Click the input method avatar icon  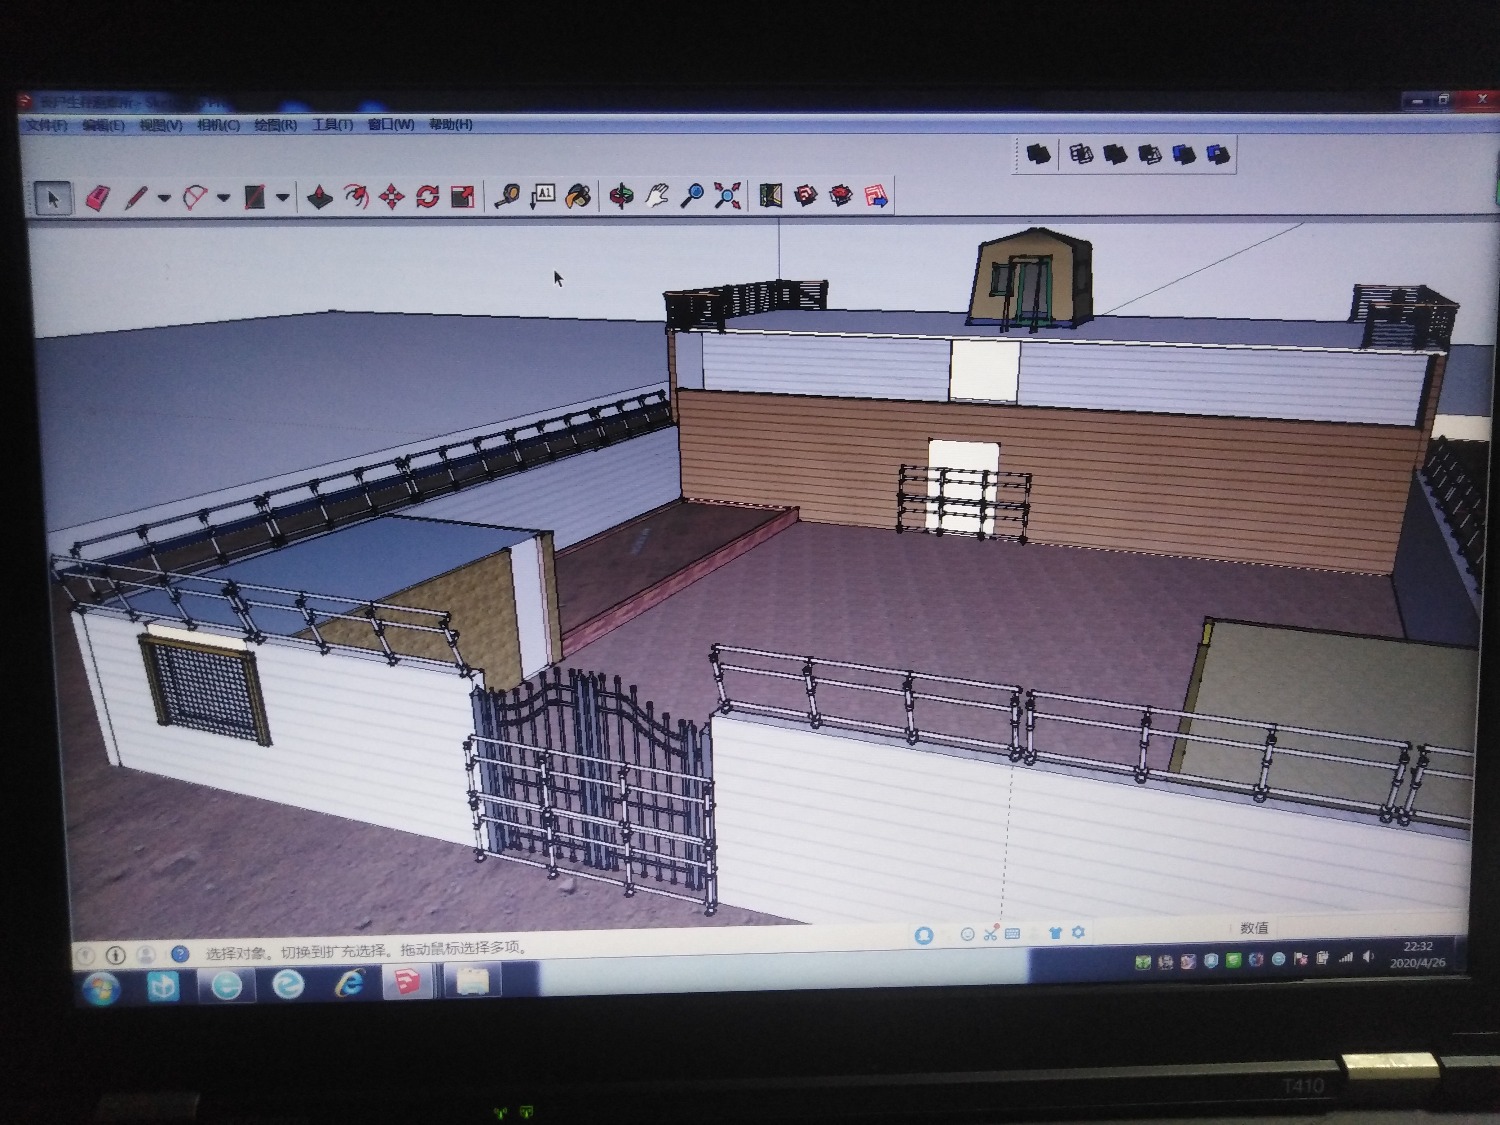[924, 935]
